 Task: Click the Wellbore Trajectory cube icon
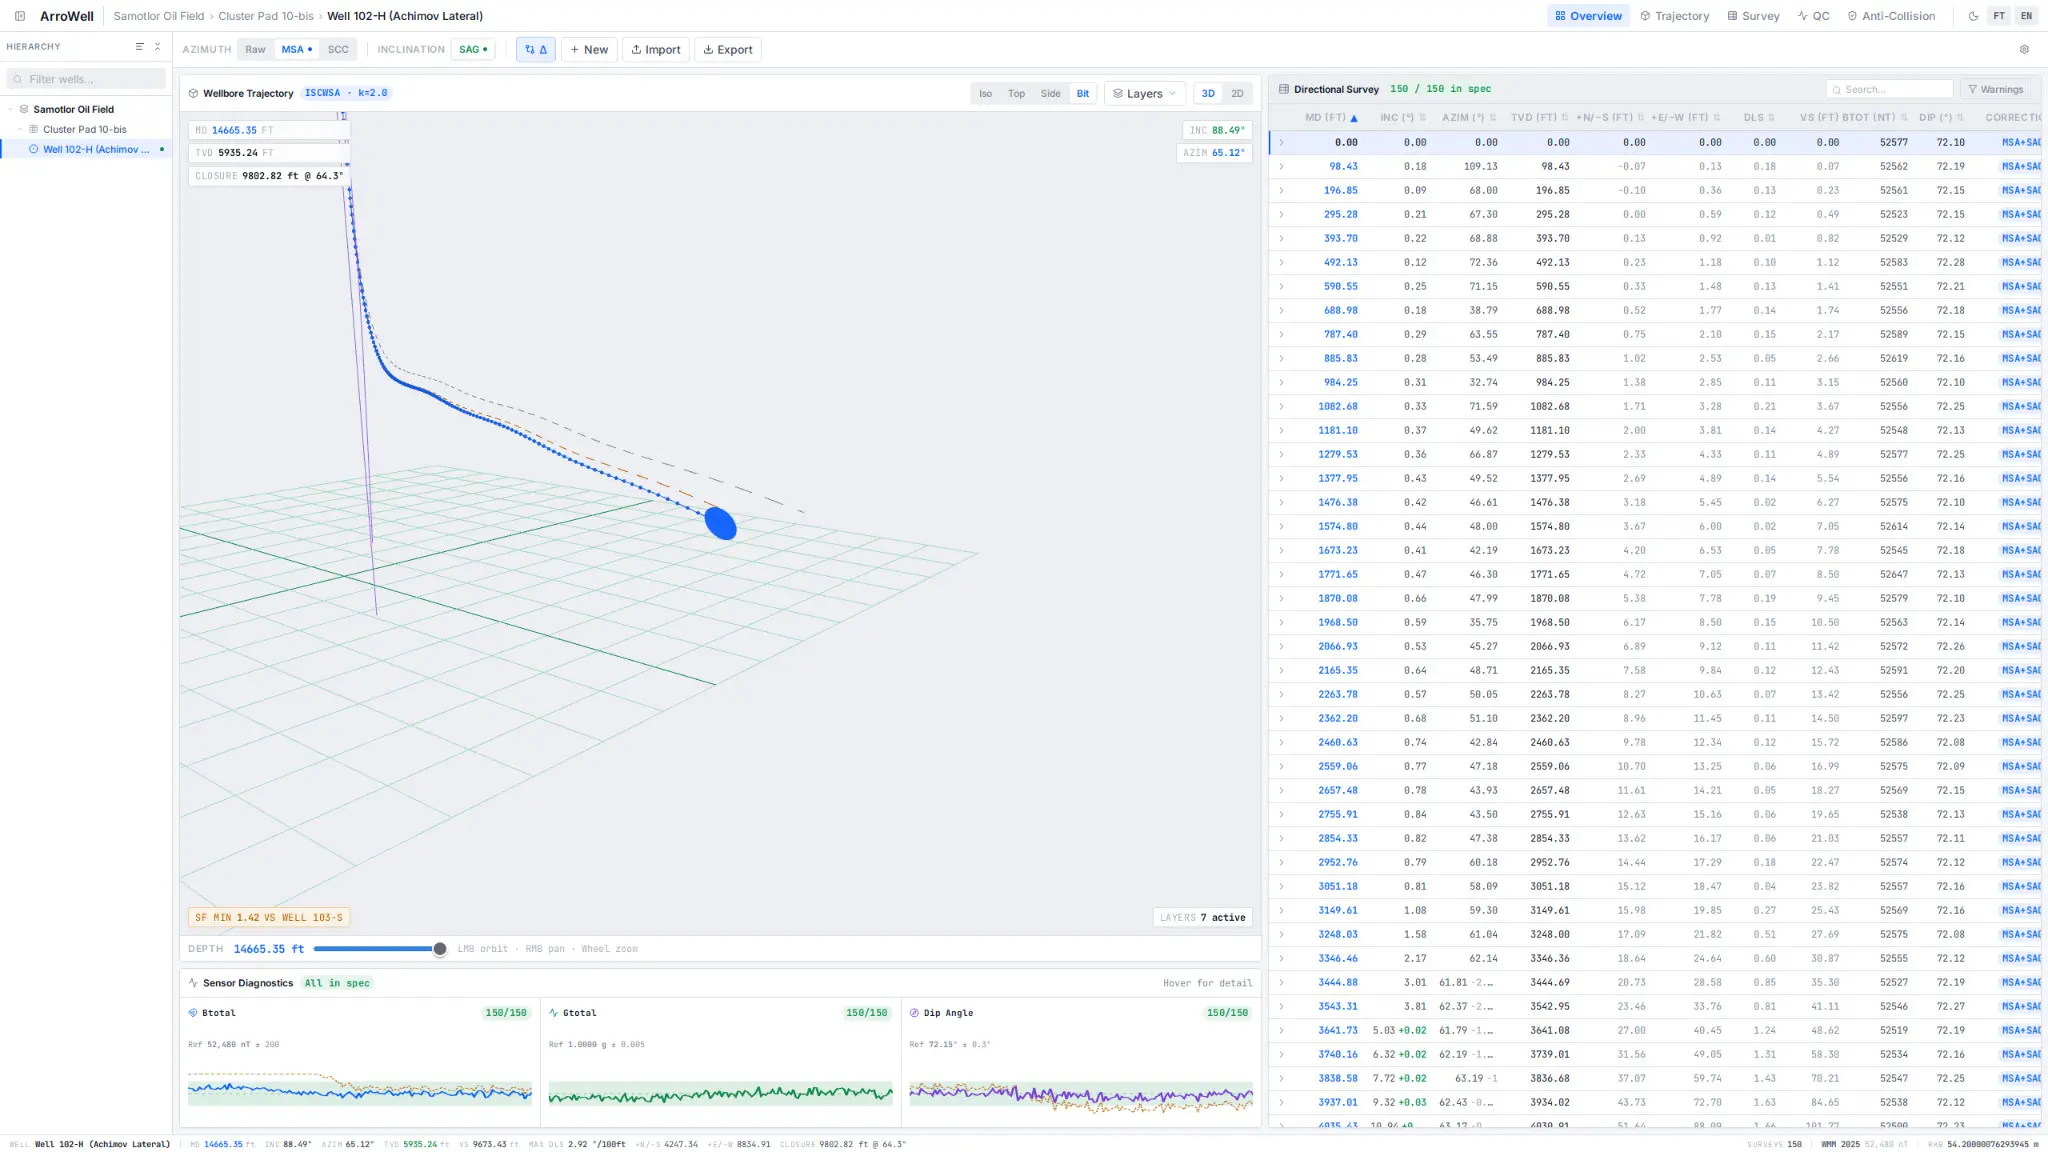point(193,93)
